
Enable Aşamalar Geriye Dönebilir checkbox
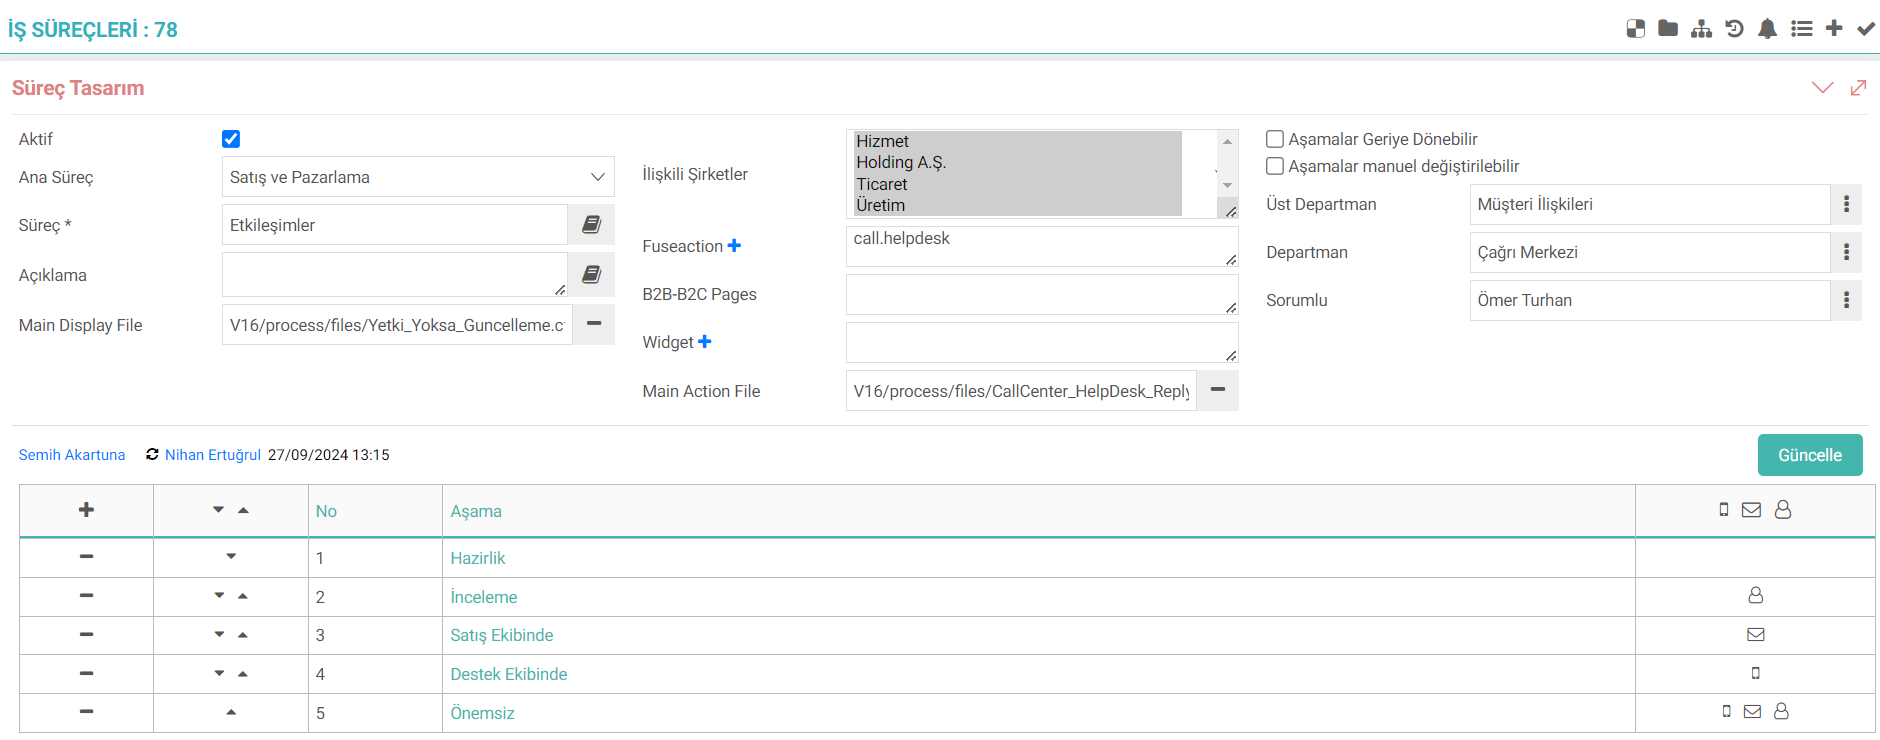pyautogui.click(x=1275, y=139)
